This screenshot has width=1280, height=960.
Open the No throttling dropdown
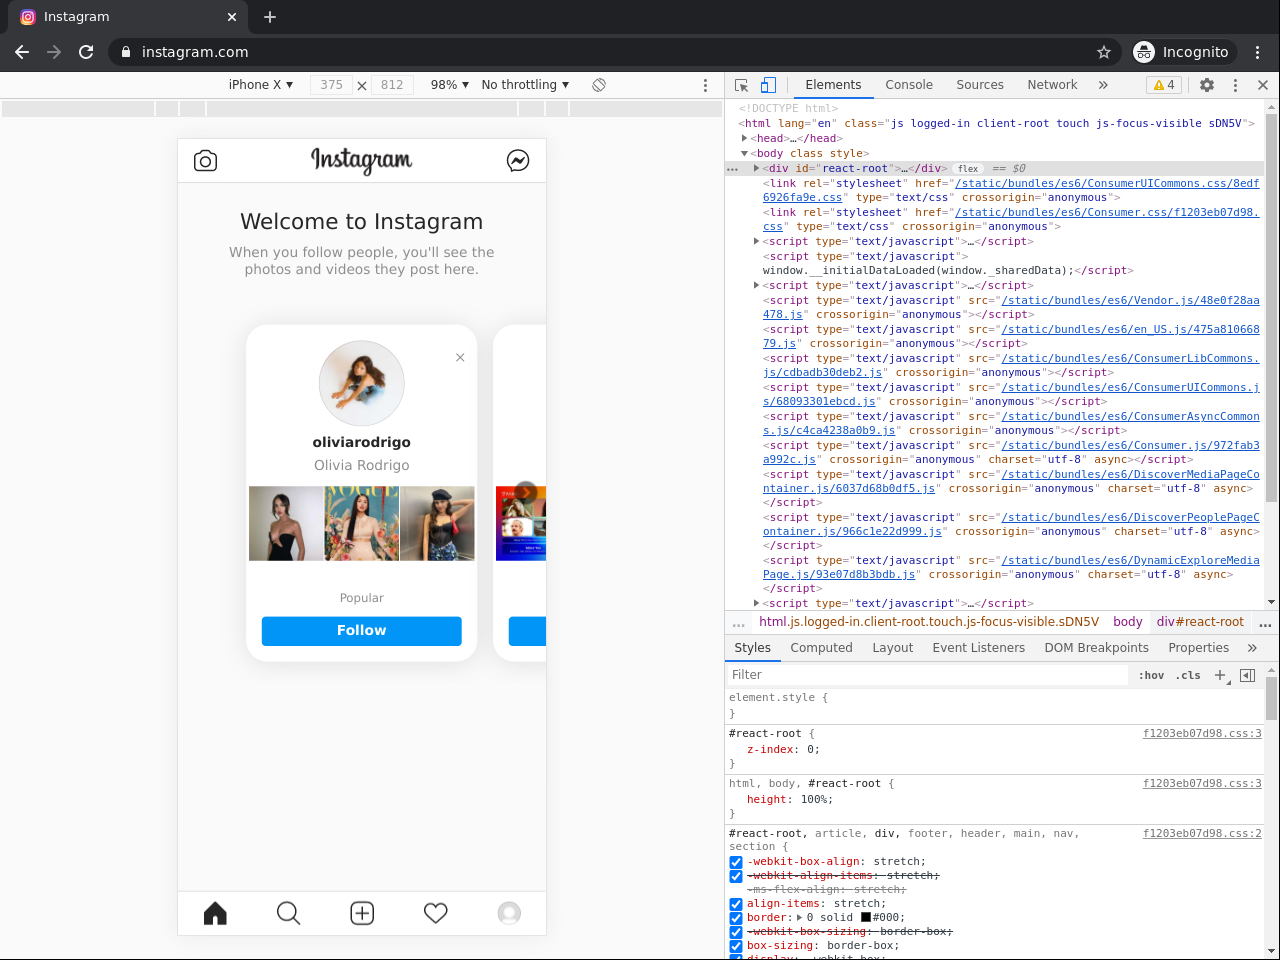pos(525,85)
